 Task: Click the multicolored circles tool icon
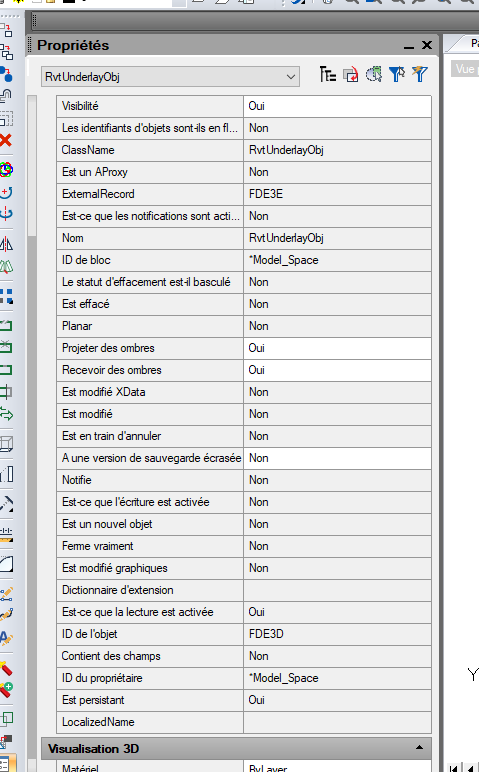pos(6,170)
